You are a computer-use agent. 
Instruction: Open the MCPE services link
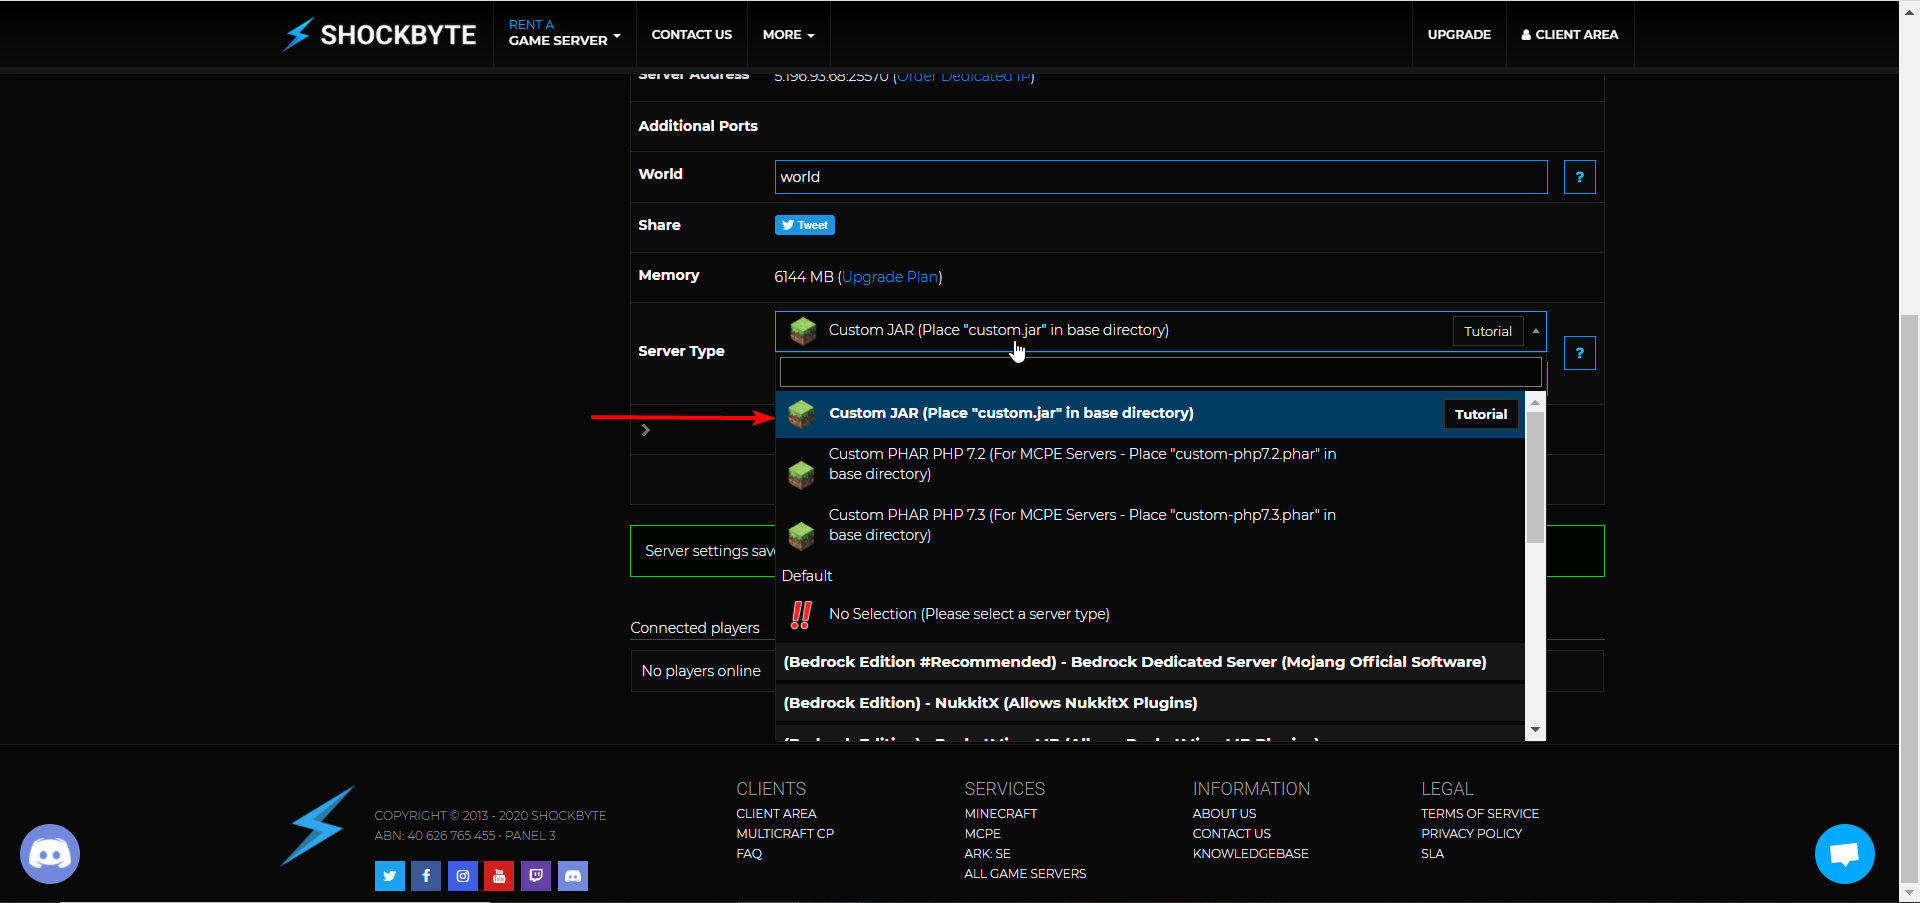tap(982, 834)
